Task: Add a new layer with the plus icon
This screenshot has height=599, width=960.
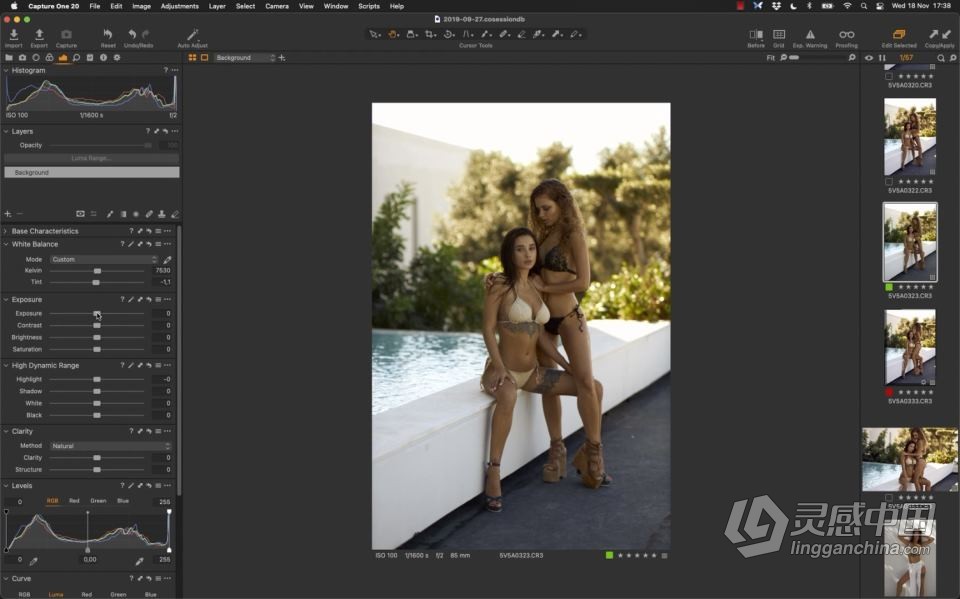Action: pyautogui.click(x=8, y=214)
